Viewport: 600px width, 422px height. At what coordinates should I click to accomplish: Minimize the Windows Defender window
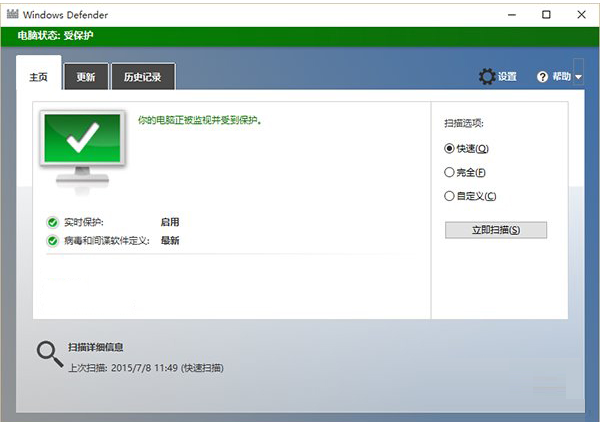click(512, 15)
